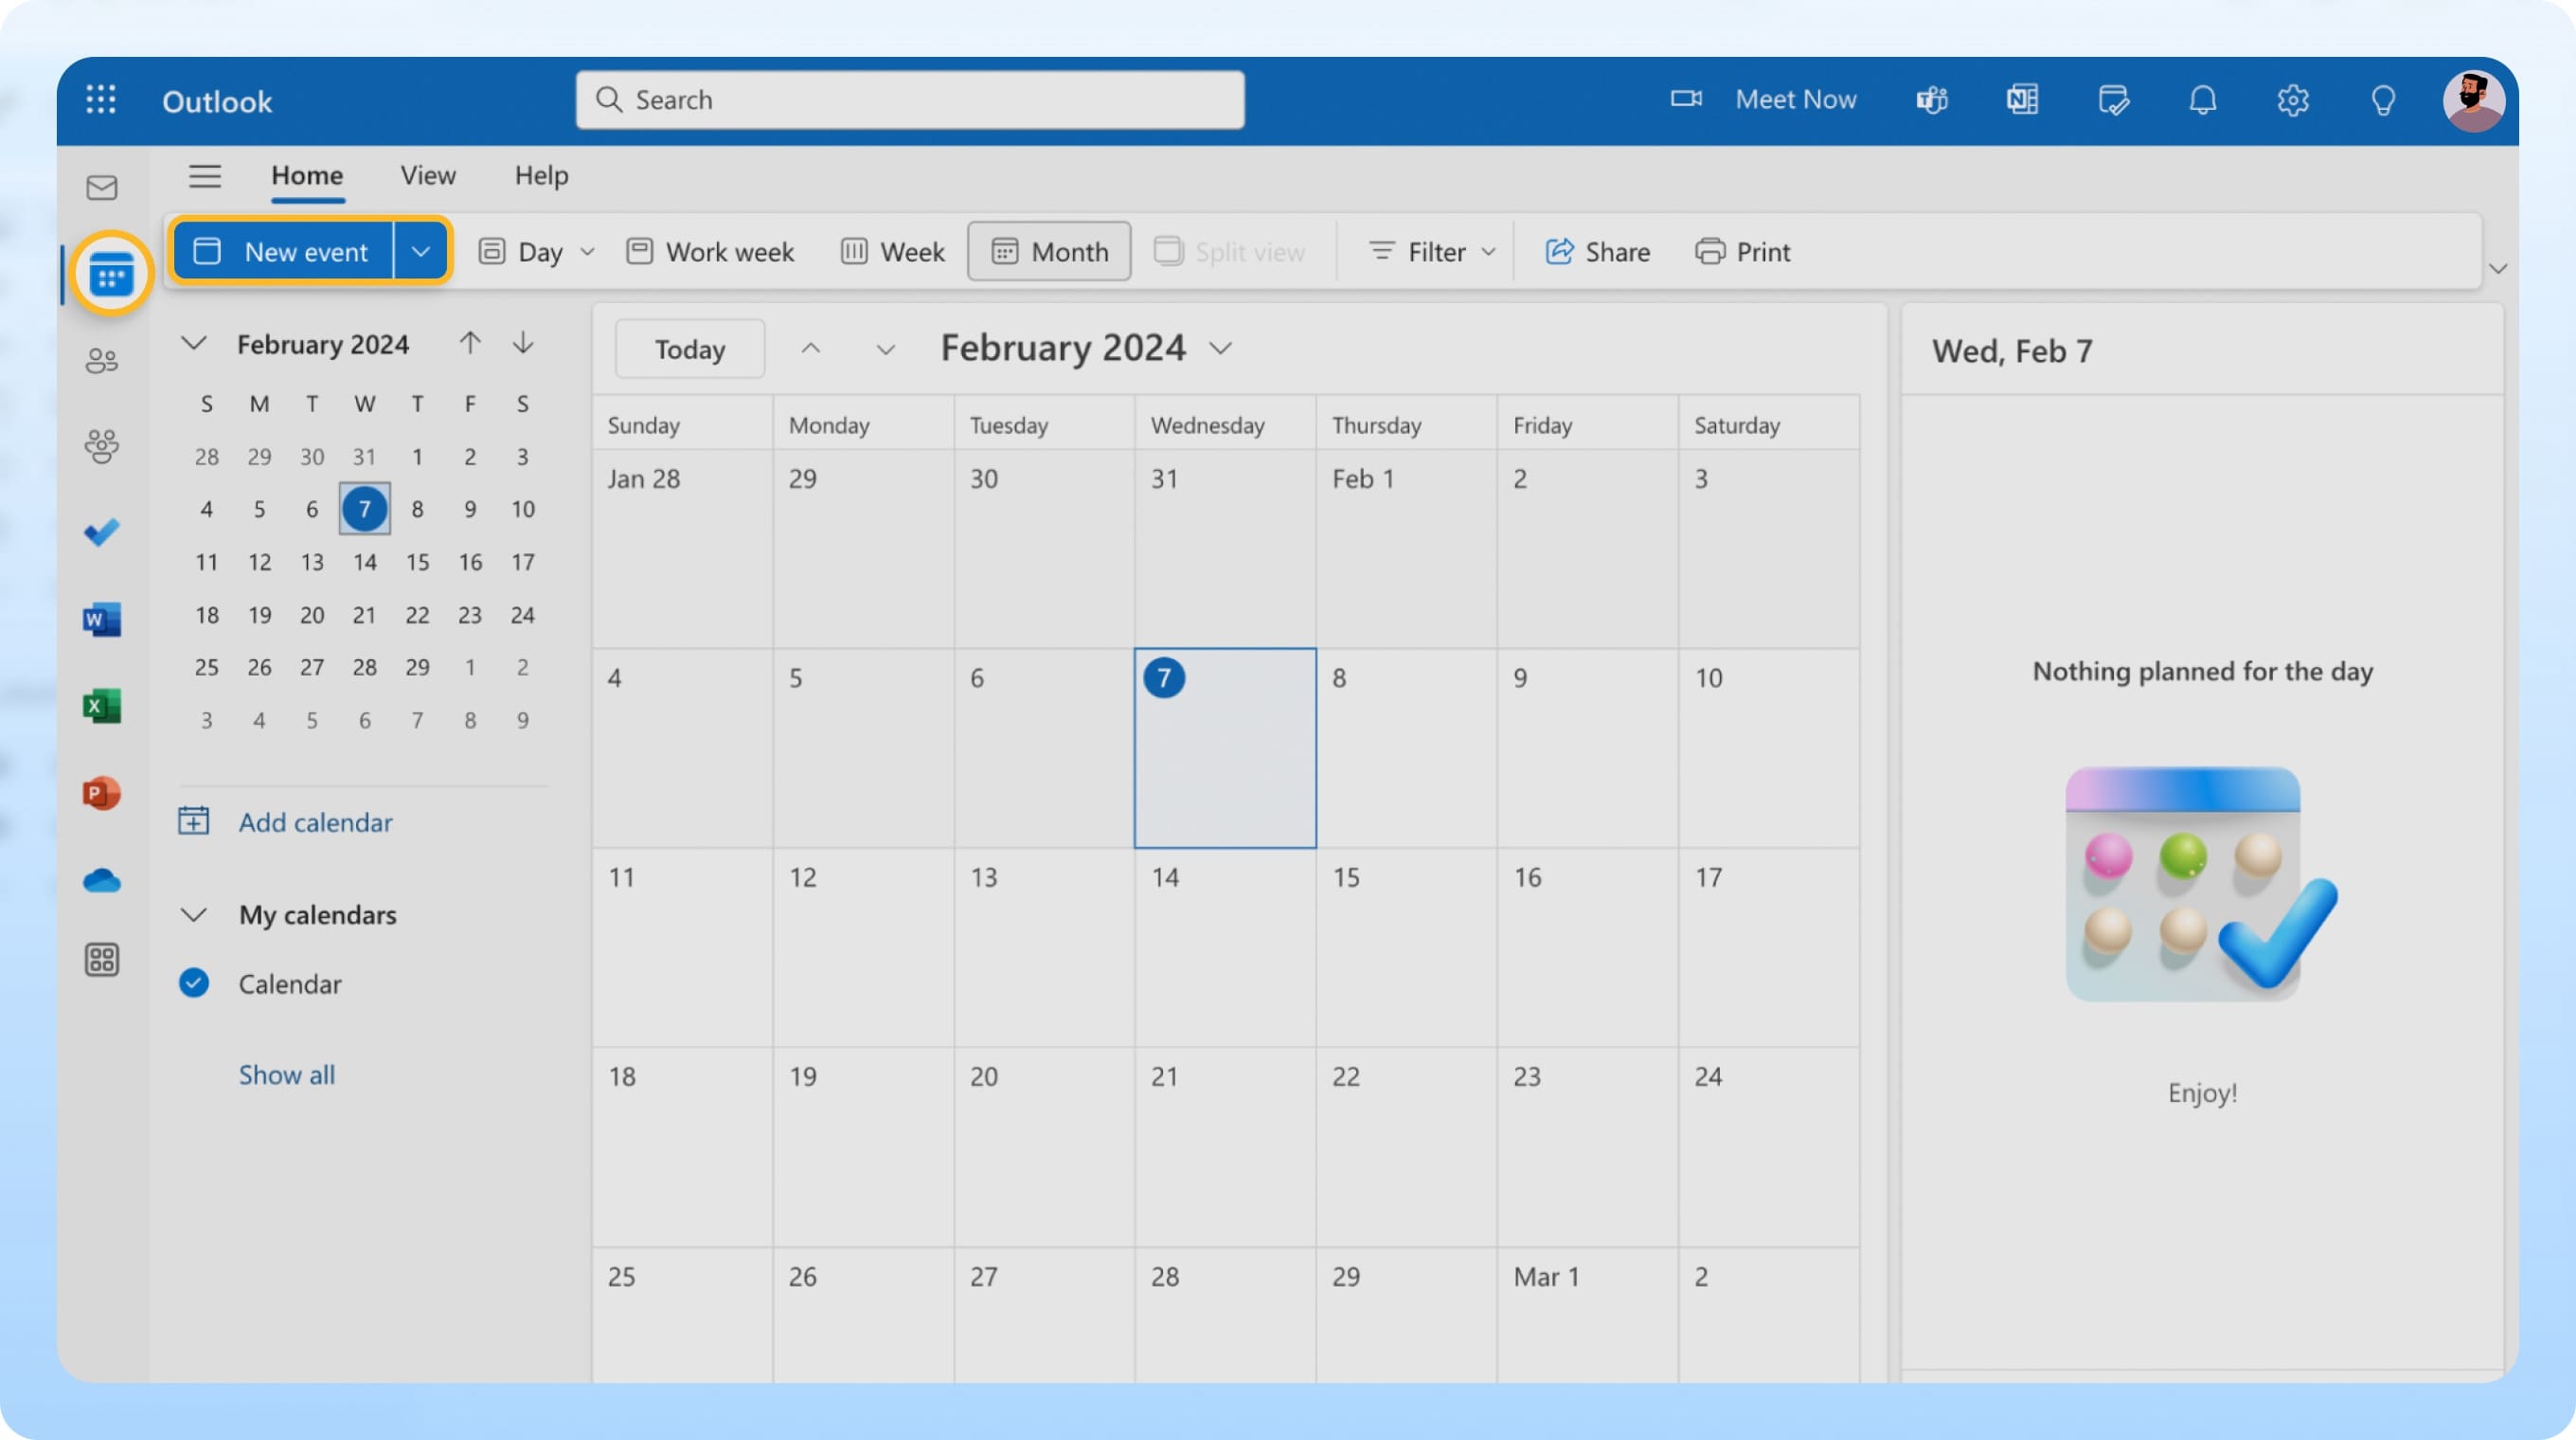
Task: Expand the February 2024 month picker
Action: [x=1221, y=348]
